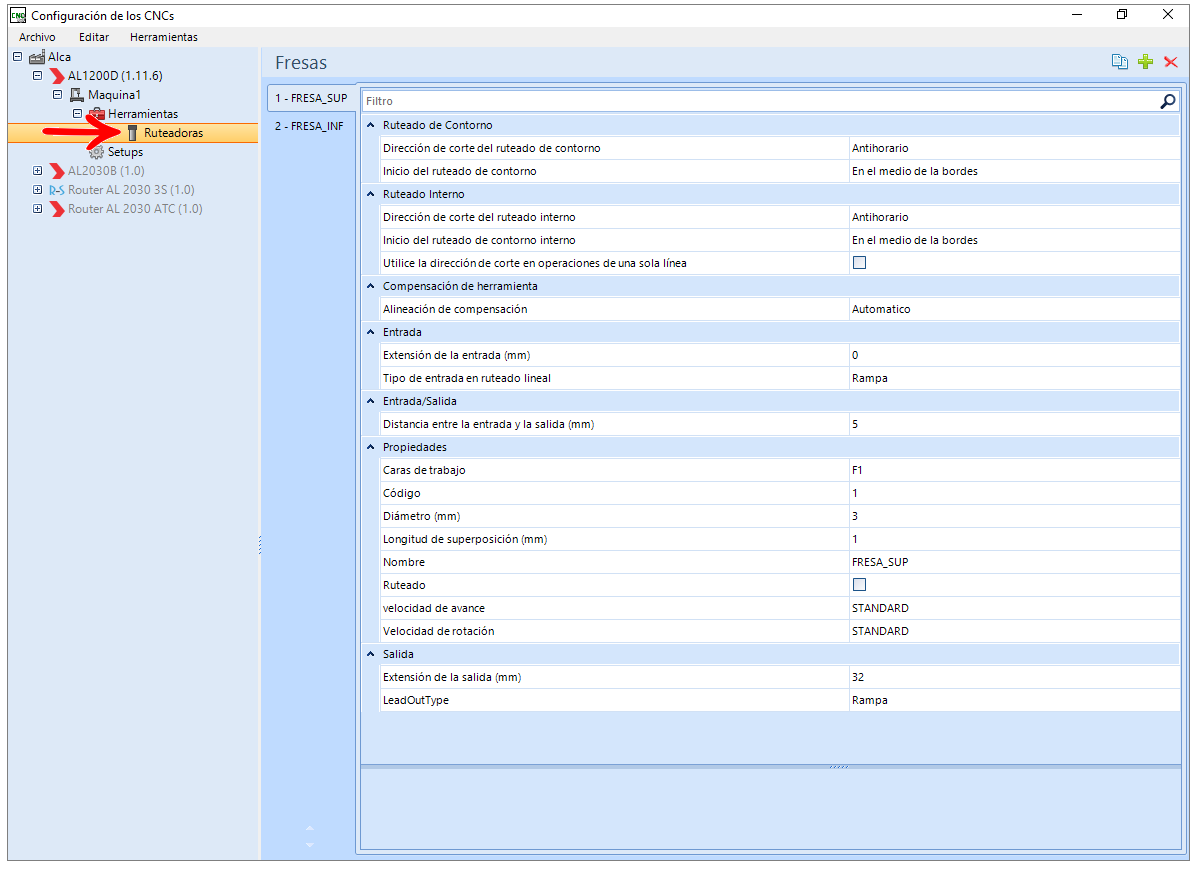This screenshot has height=869, width=1196.
Task: Toggle single-line cutting direction checkbox
Action: tap(859, 262)
